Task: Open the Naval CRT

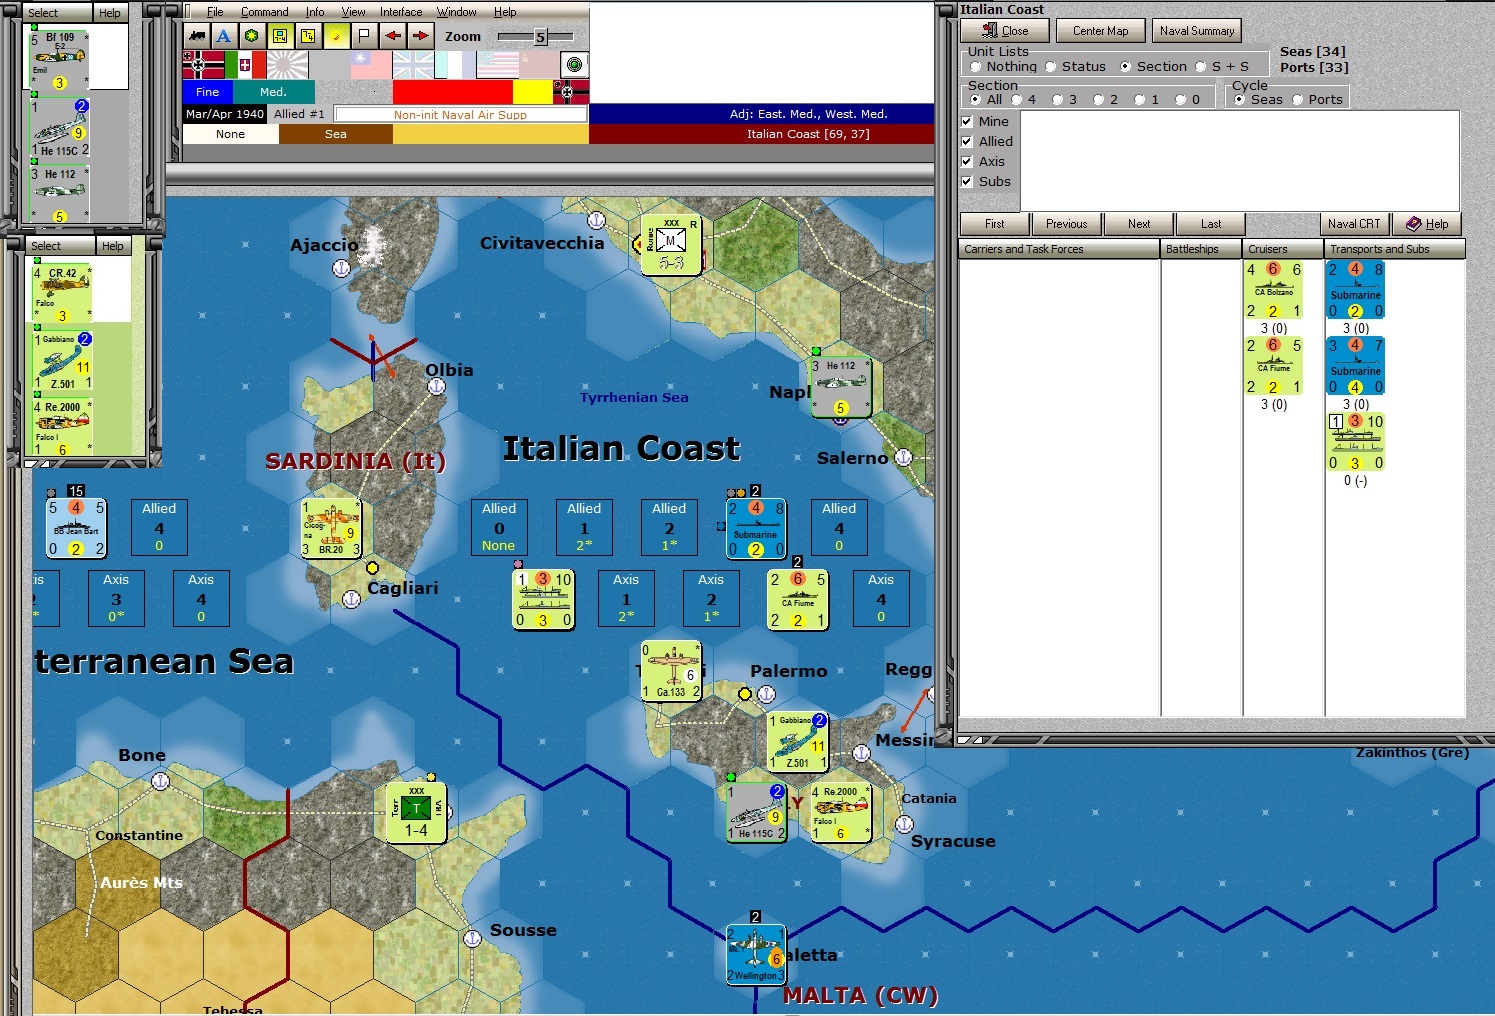Action: [x=1354, y=224]
